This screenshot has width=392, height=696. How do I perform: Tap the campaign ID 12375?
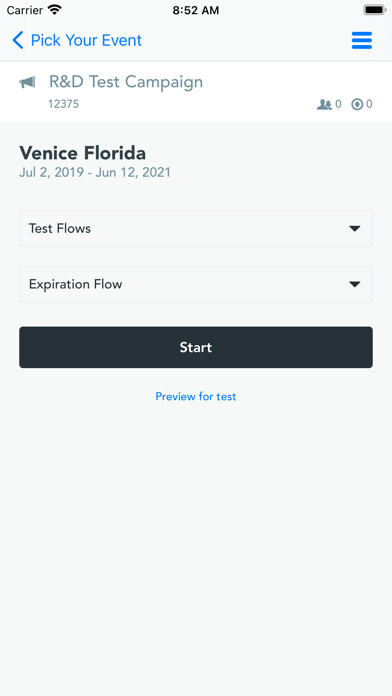[63, 104]
